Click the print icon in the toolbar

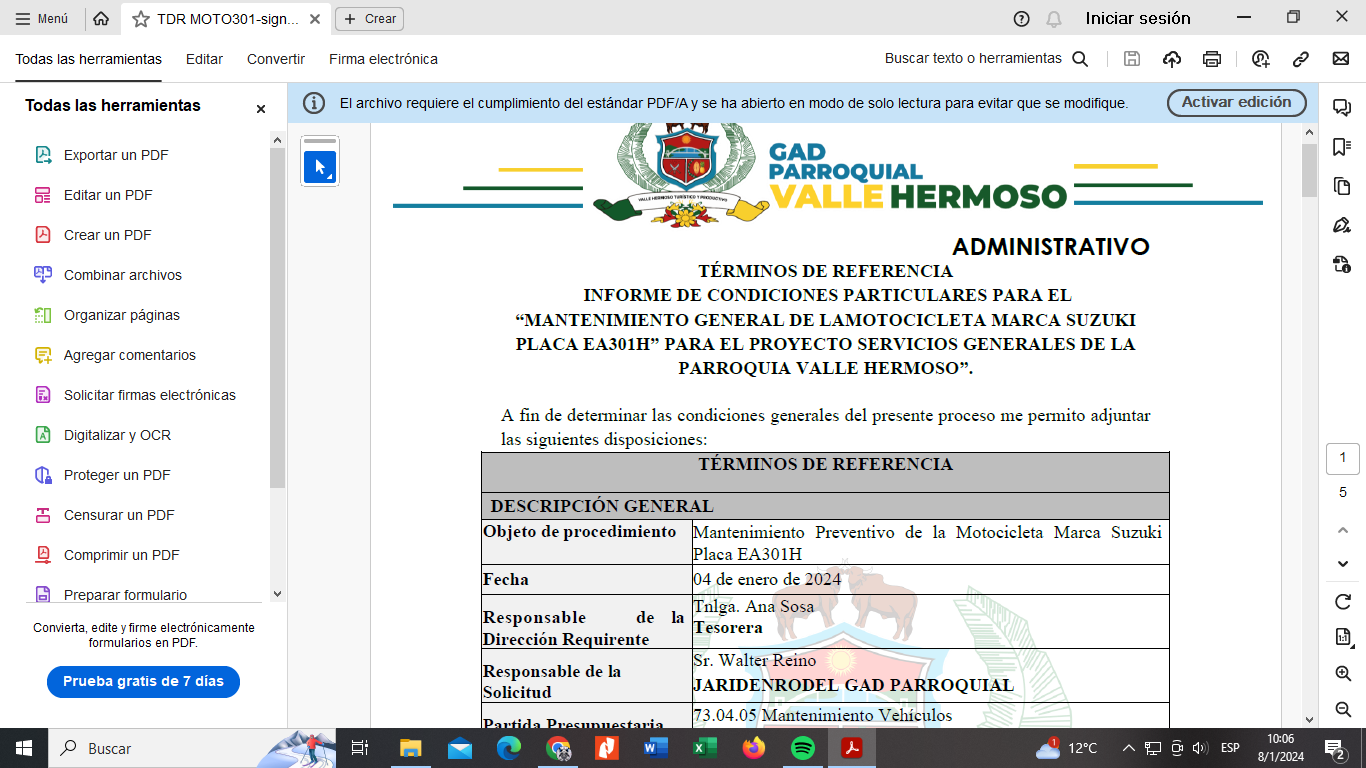[1212, 59]
